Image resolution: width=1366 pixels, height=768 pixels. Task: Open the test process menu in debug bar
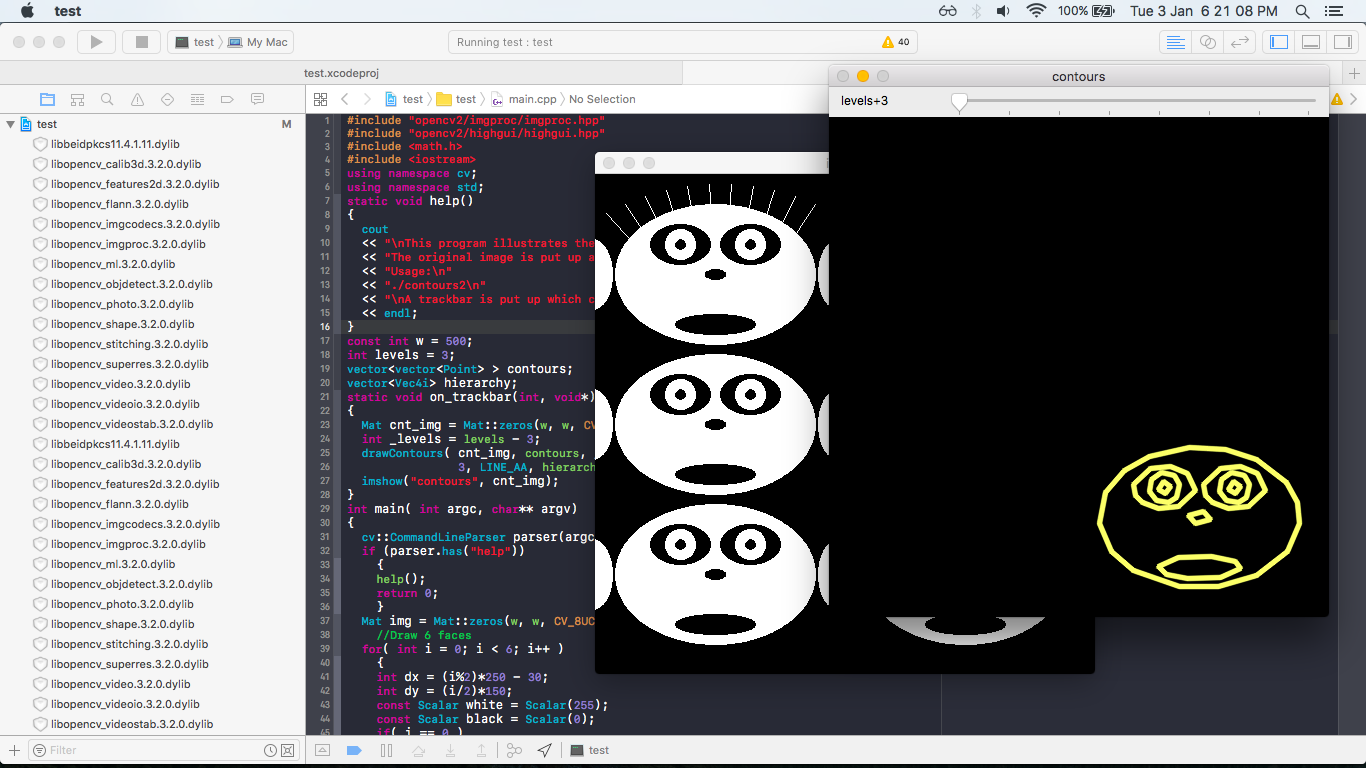point(589,750)
